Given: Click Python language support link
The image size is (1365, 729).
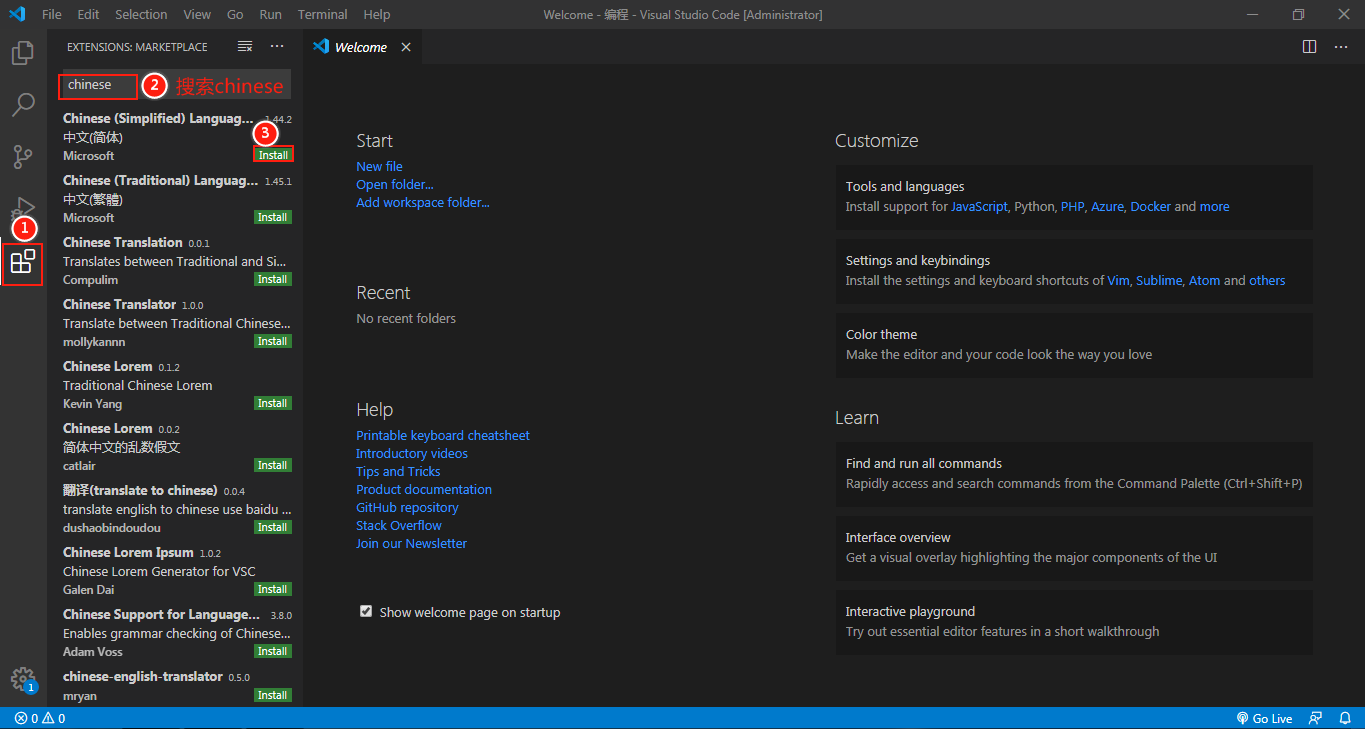Looking at the screenshot, I should tap(1034, 206).
